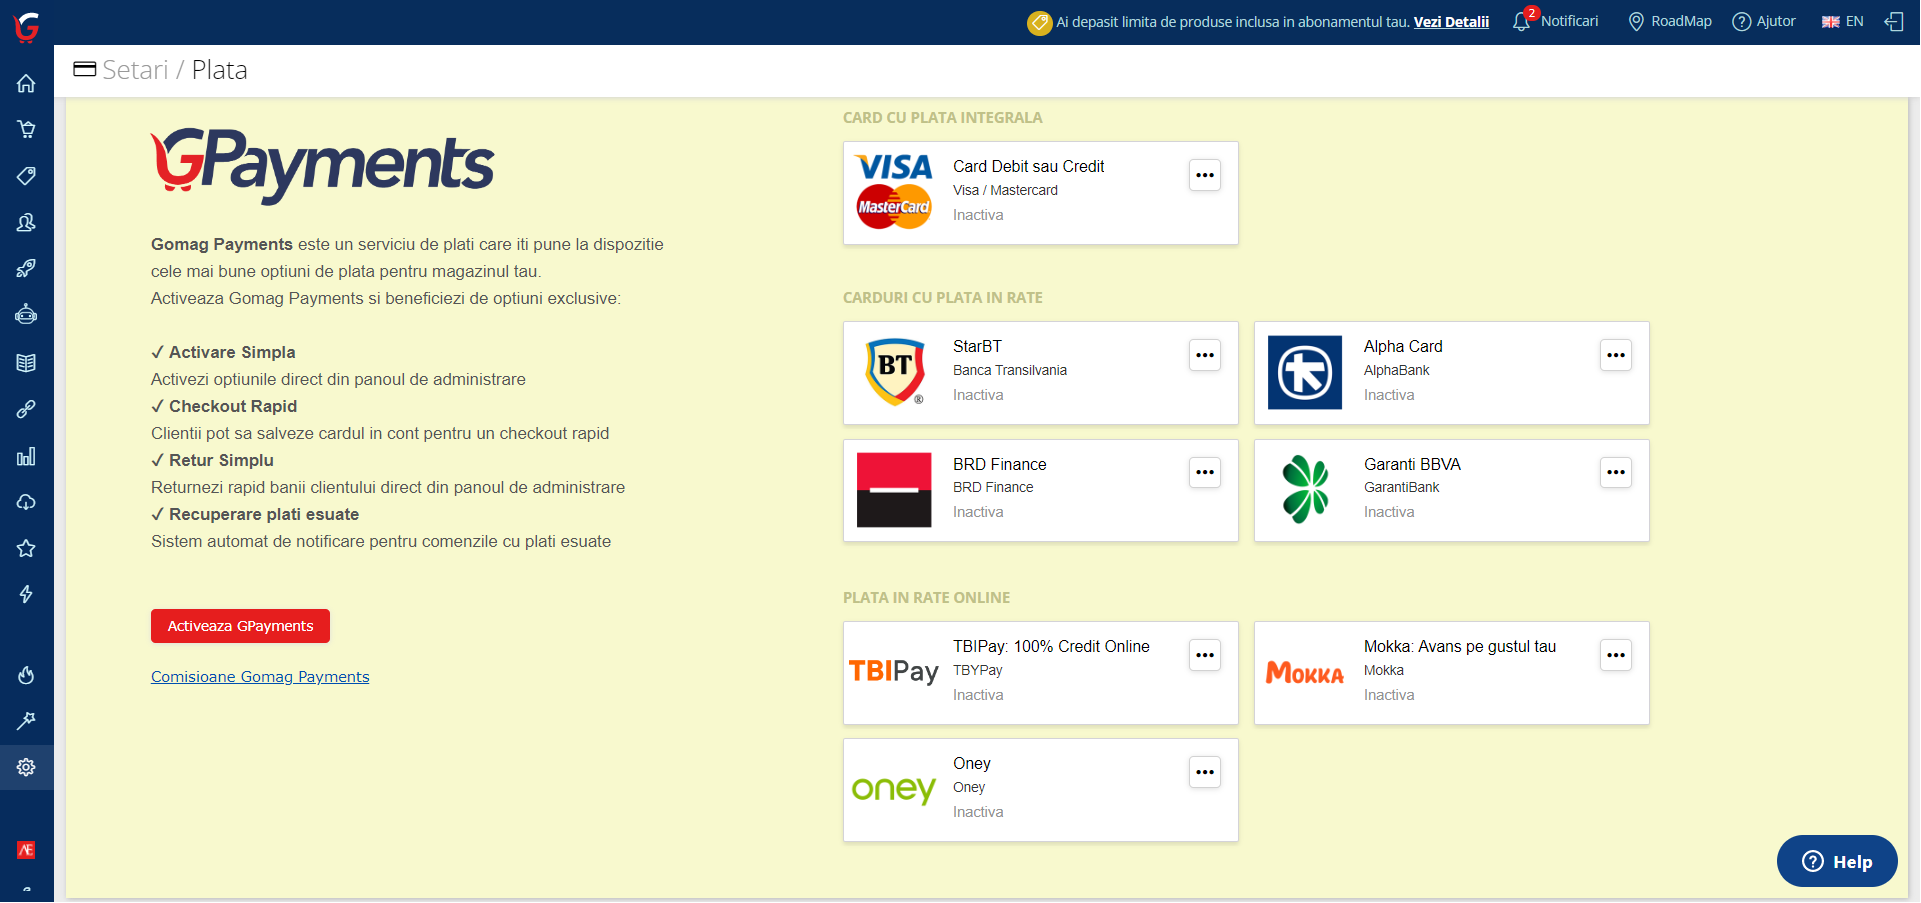
Task: Click the RoadMap location pin
Action: [1668, 21]
